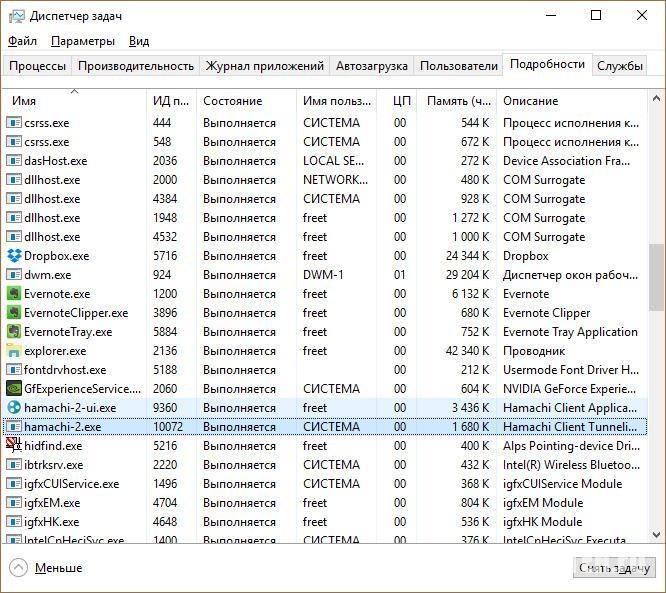Click the Меньше link
The height and width of the screenshot is (593, 666).
[x=59, y=568]
